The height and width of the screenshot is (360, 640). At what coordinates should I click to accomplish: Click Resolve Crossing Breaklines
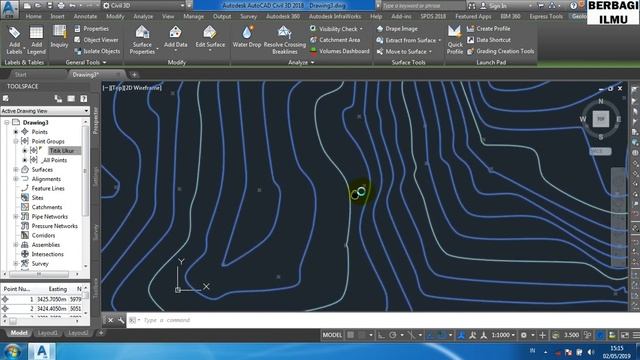[x=284, y=40]
